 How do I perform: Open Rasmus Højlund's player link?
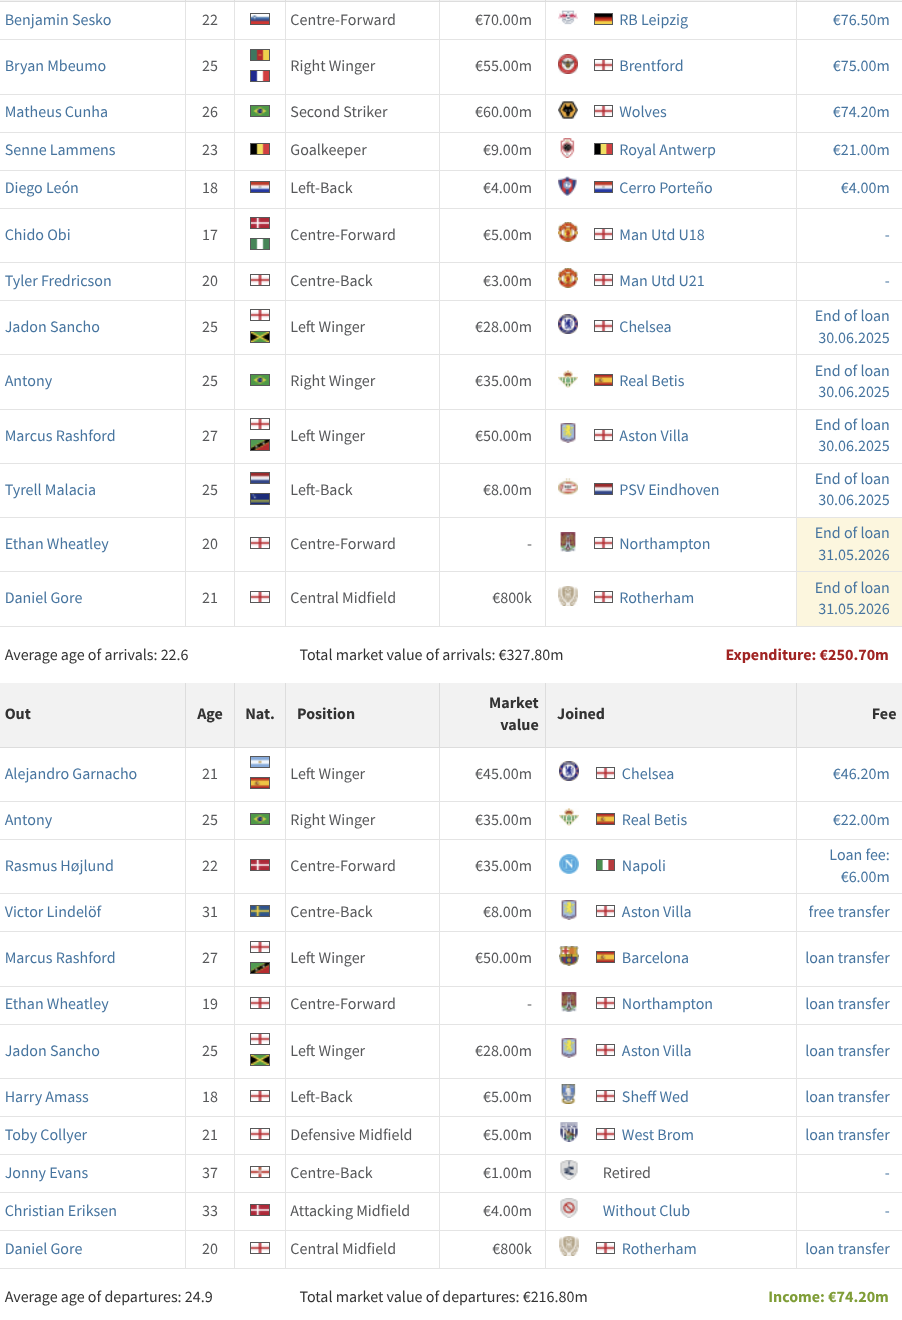[x=59, y=866]
